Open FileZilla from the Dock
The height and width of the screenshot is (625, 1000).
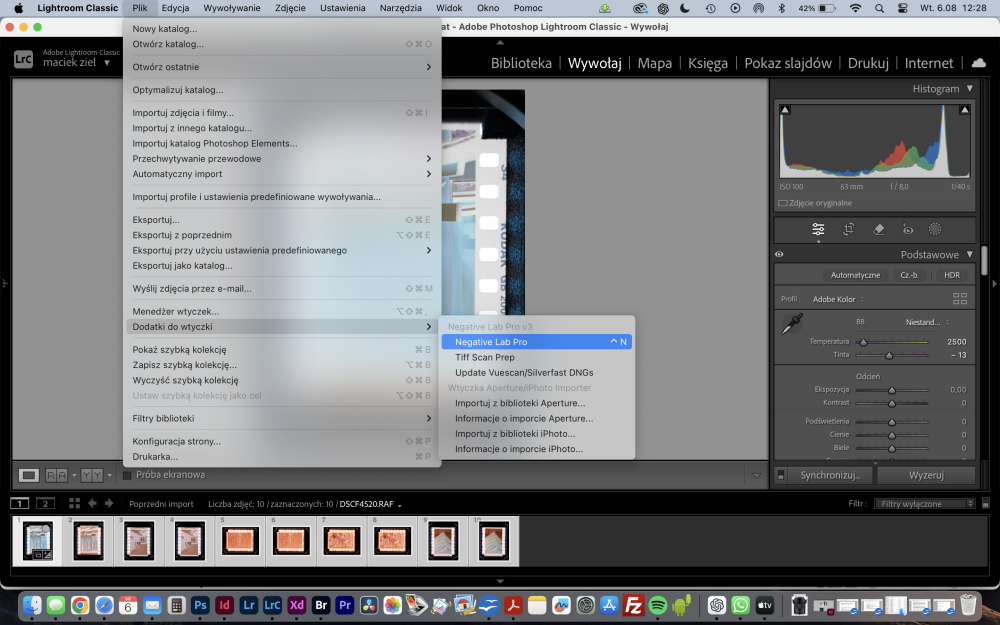633,605
